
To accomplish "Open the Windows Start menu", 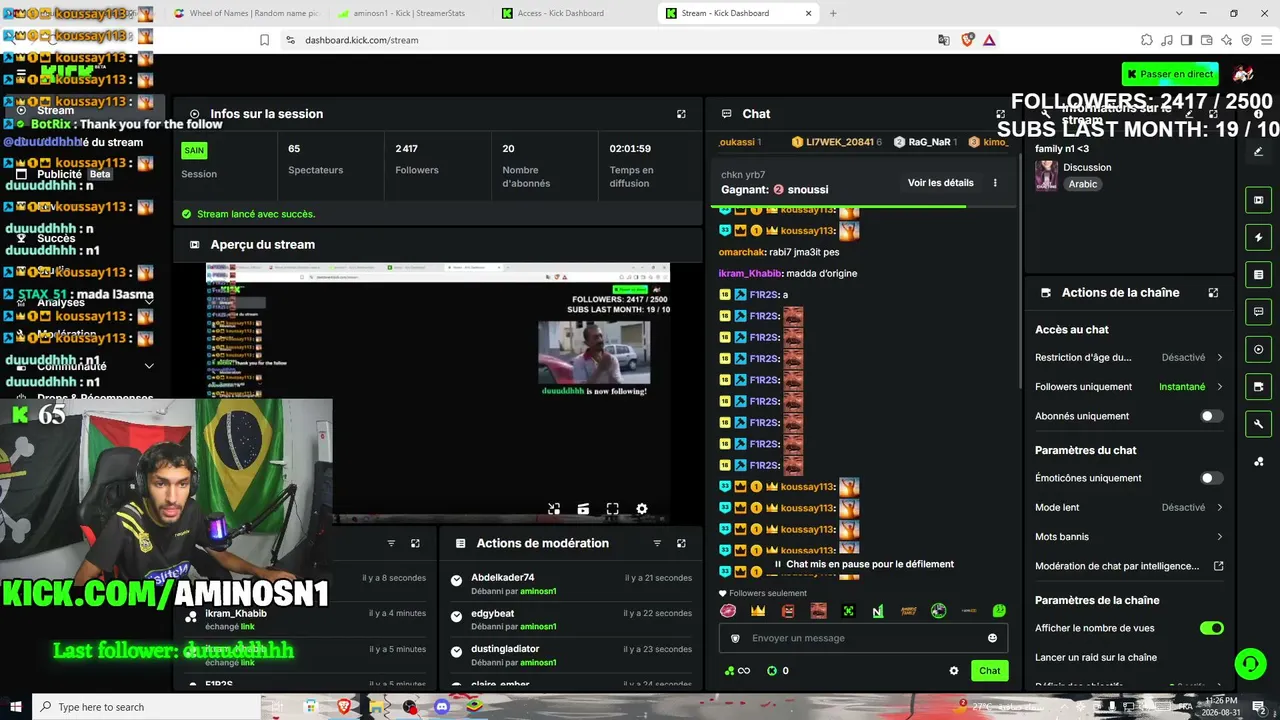I will coord(15,707).
